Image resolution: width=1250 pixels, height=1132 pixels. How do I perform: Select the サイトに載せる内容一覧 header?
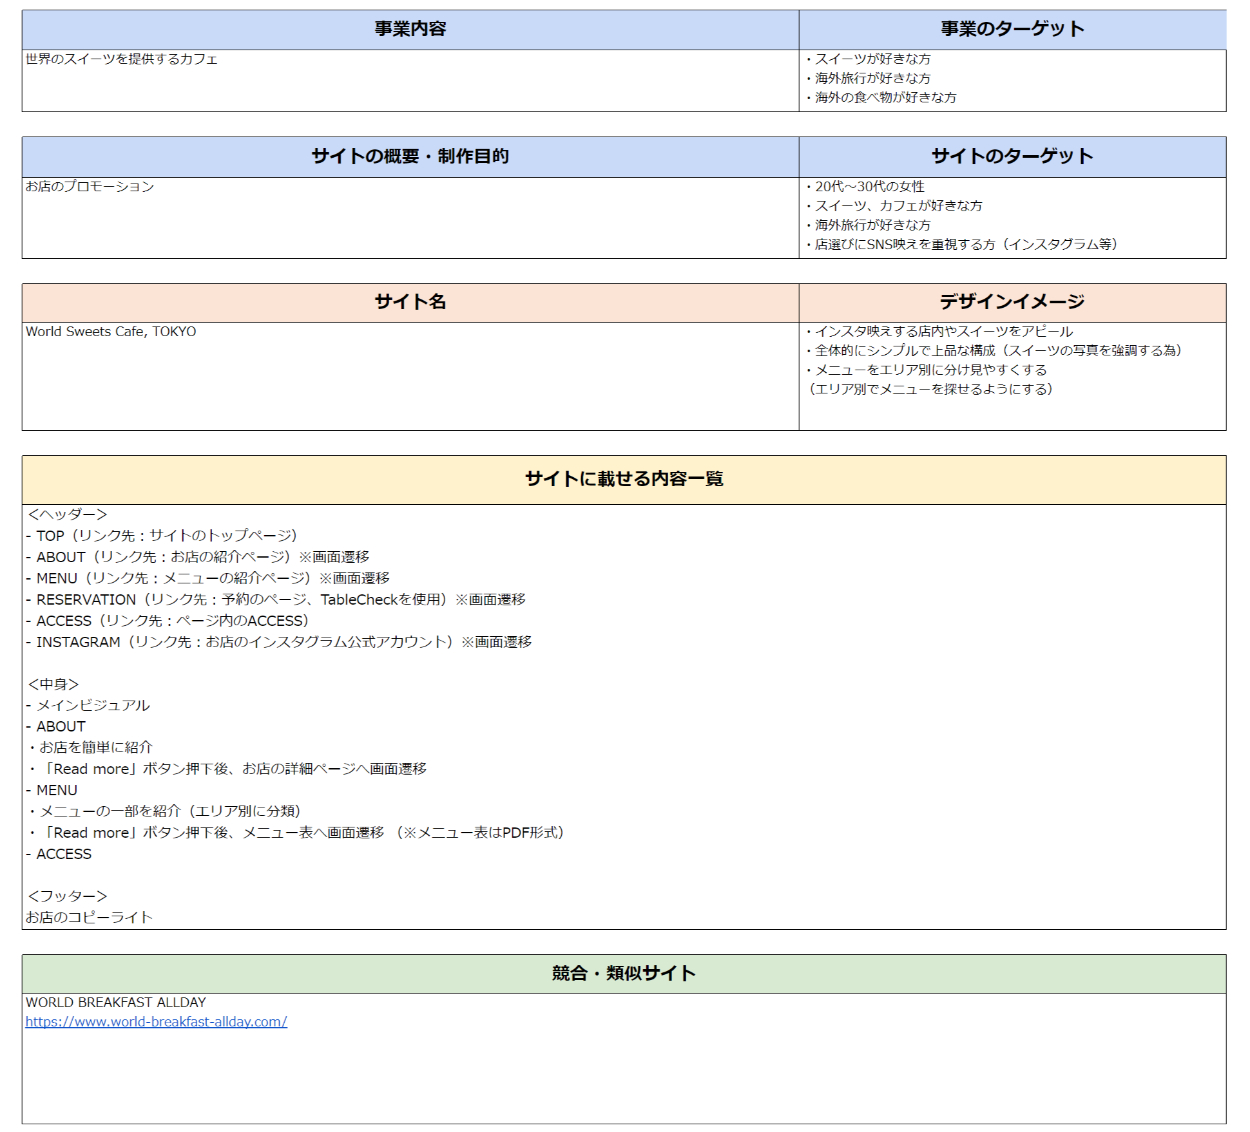(624, 480)
